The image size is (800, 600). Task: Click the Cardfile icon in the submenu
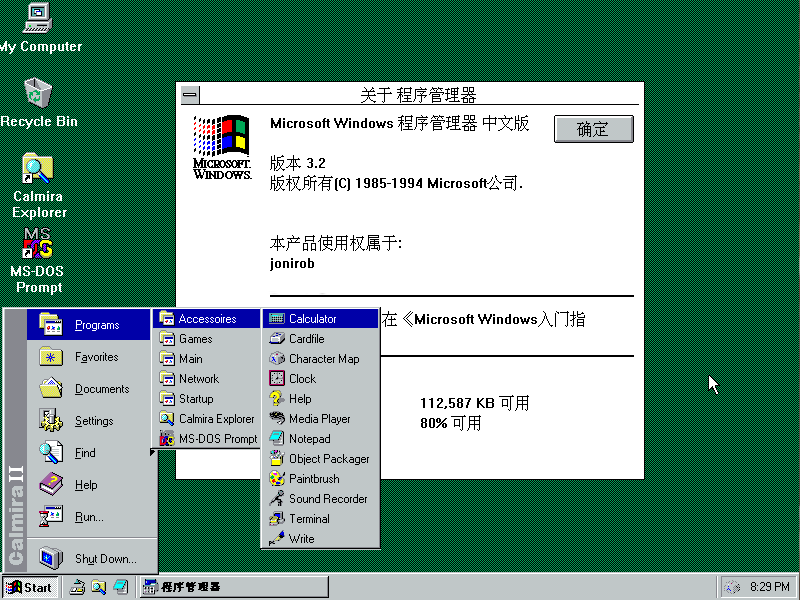click(277, 338)
